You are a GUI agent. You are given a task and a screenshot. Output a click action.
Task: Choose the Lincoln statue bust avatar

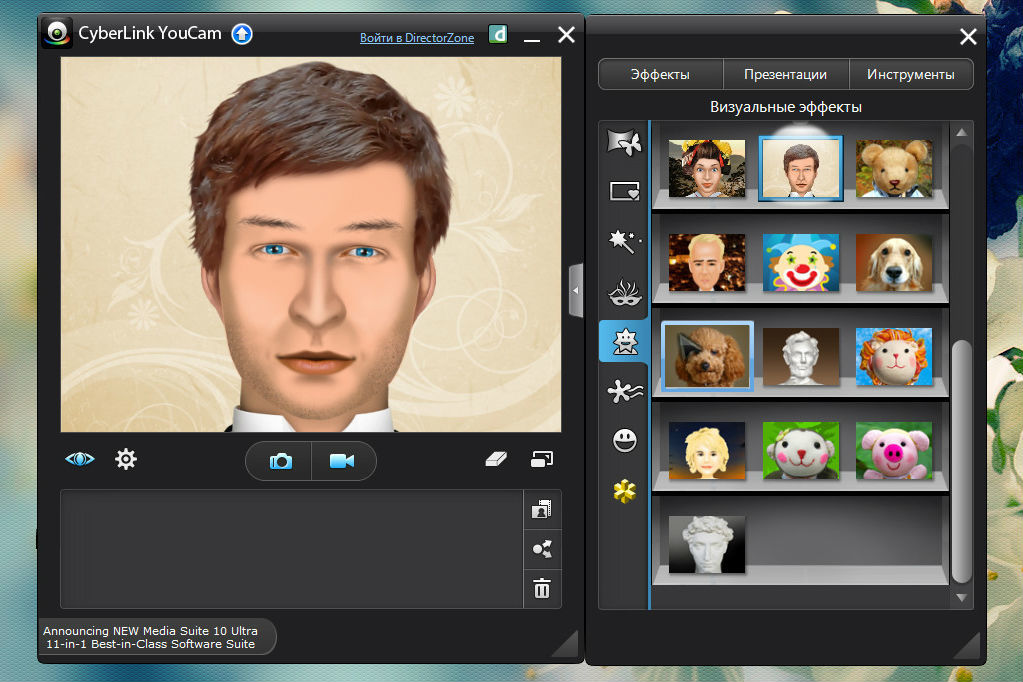801,356
